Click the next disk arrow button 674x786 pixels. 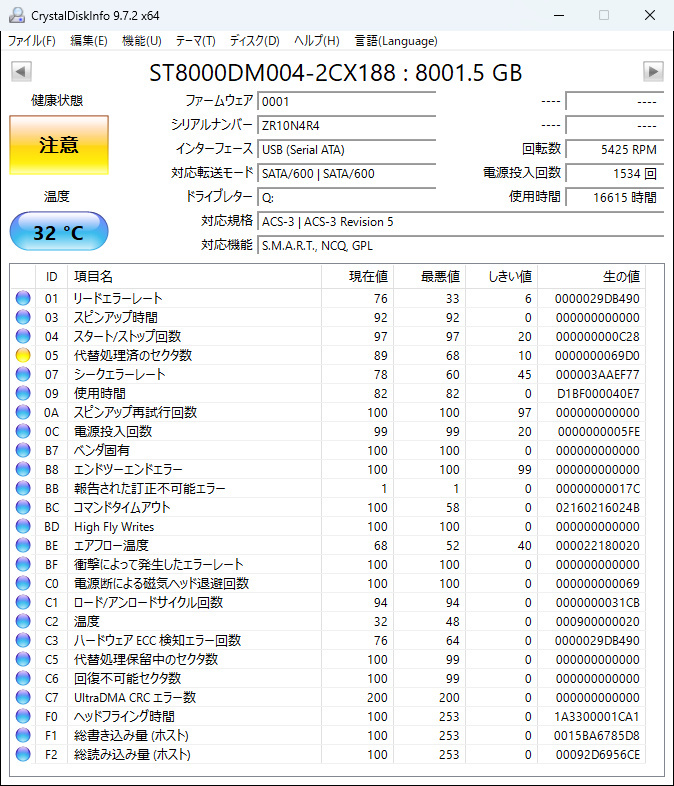click(x=653, y=72)
